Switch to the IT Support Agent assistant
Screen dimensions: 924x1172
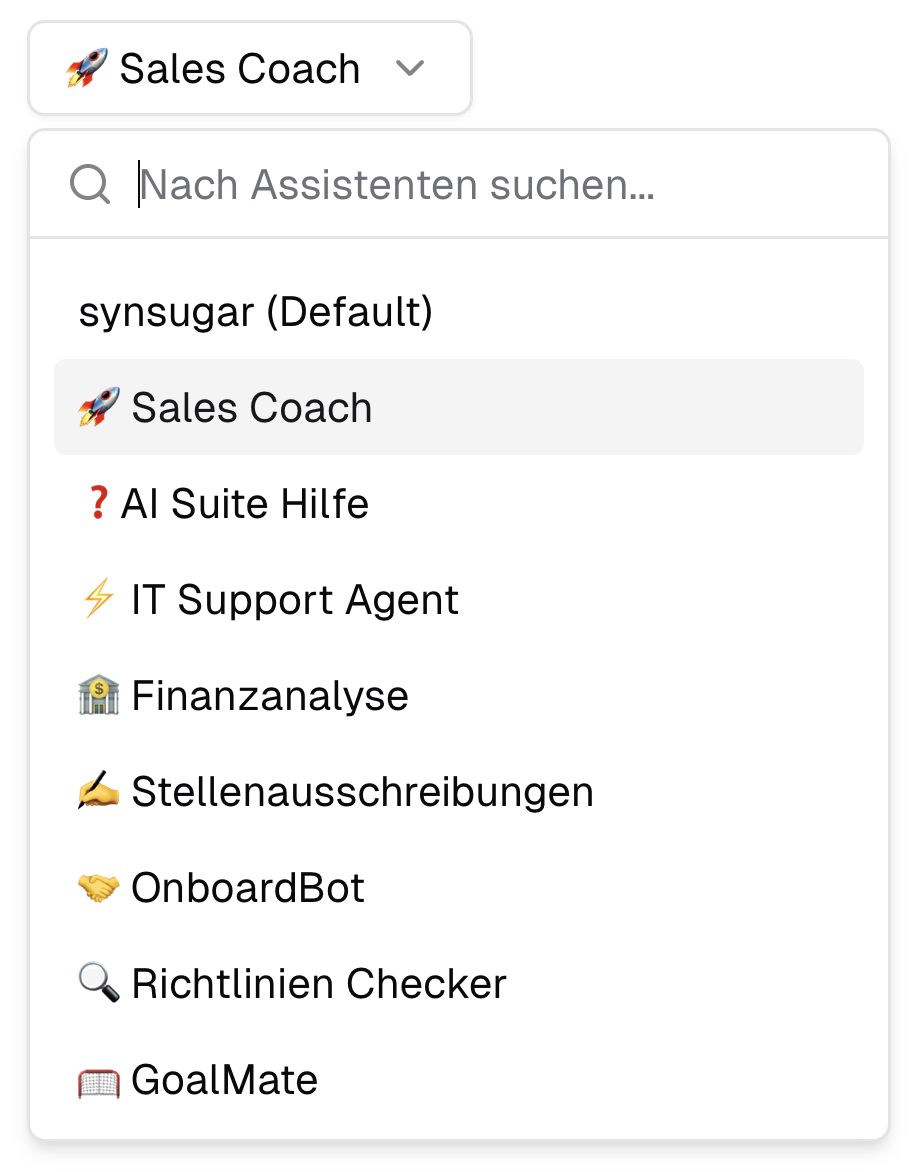(295, 599)
